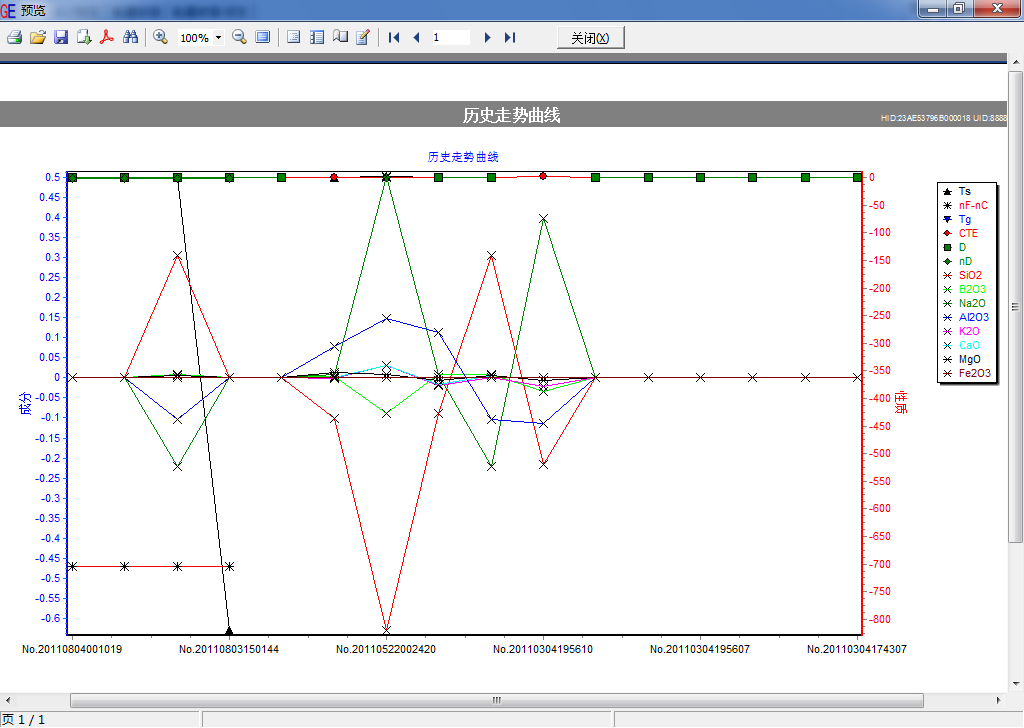This screenshot has height=728, width=1024.
Task: Click the Fe2O3 legend entry
Action: pos(967,373)
